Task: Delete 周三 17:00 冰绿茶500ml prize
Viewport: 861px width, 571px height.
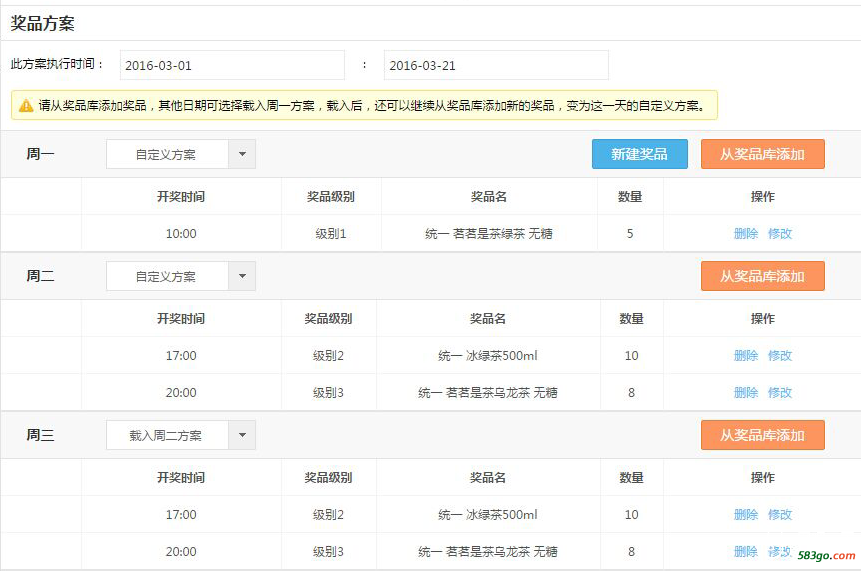Action: (x=746, y=514)
